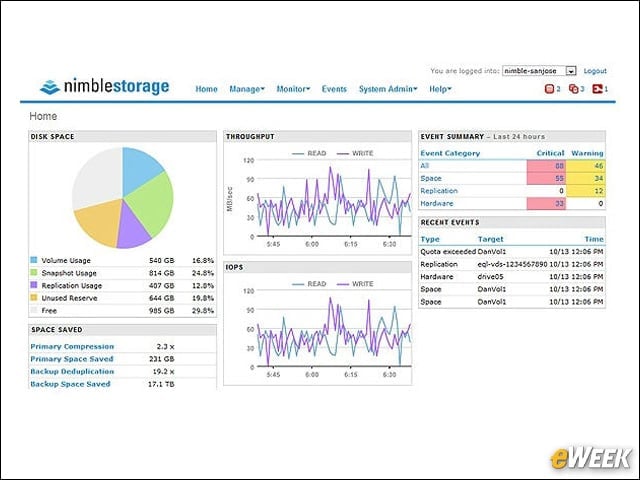Open the stacked alerts icon showing 3
The height and width of the screenshot is (480, 640).
point(573,89)
